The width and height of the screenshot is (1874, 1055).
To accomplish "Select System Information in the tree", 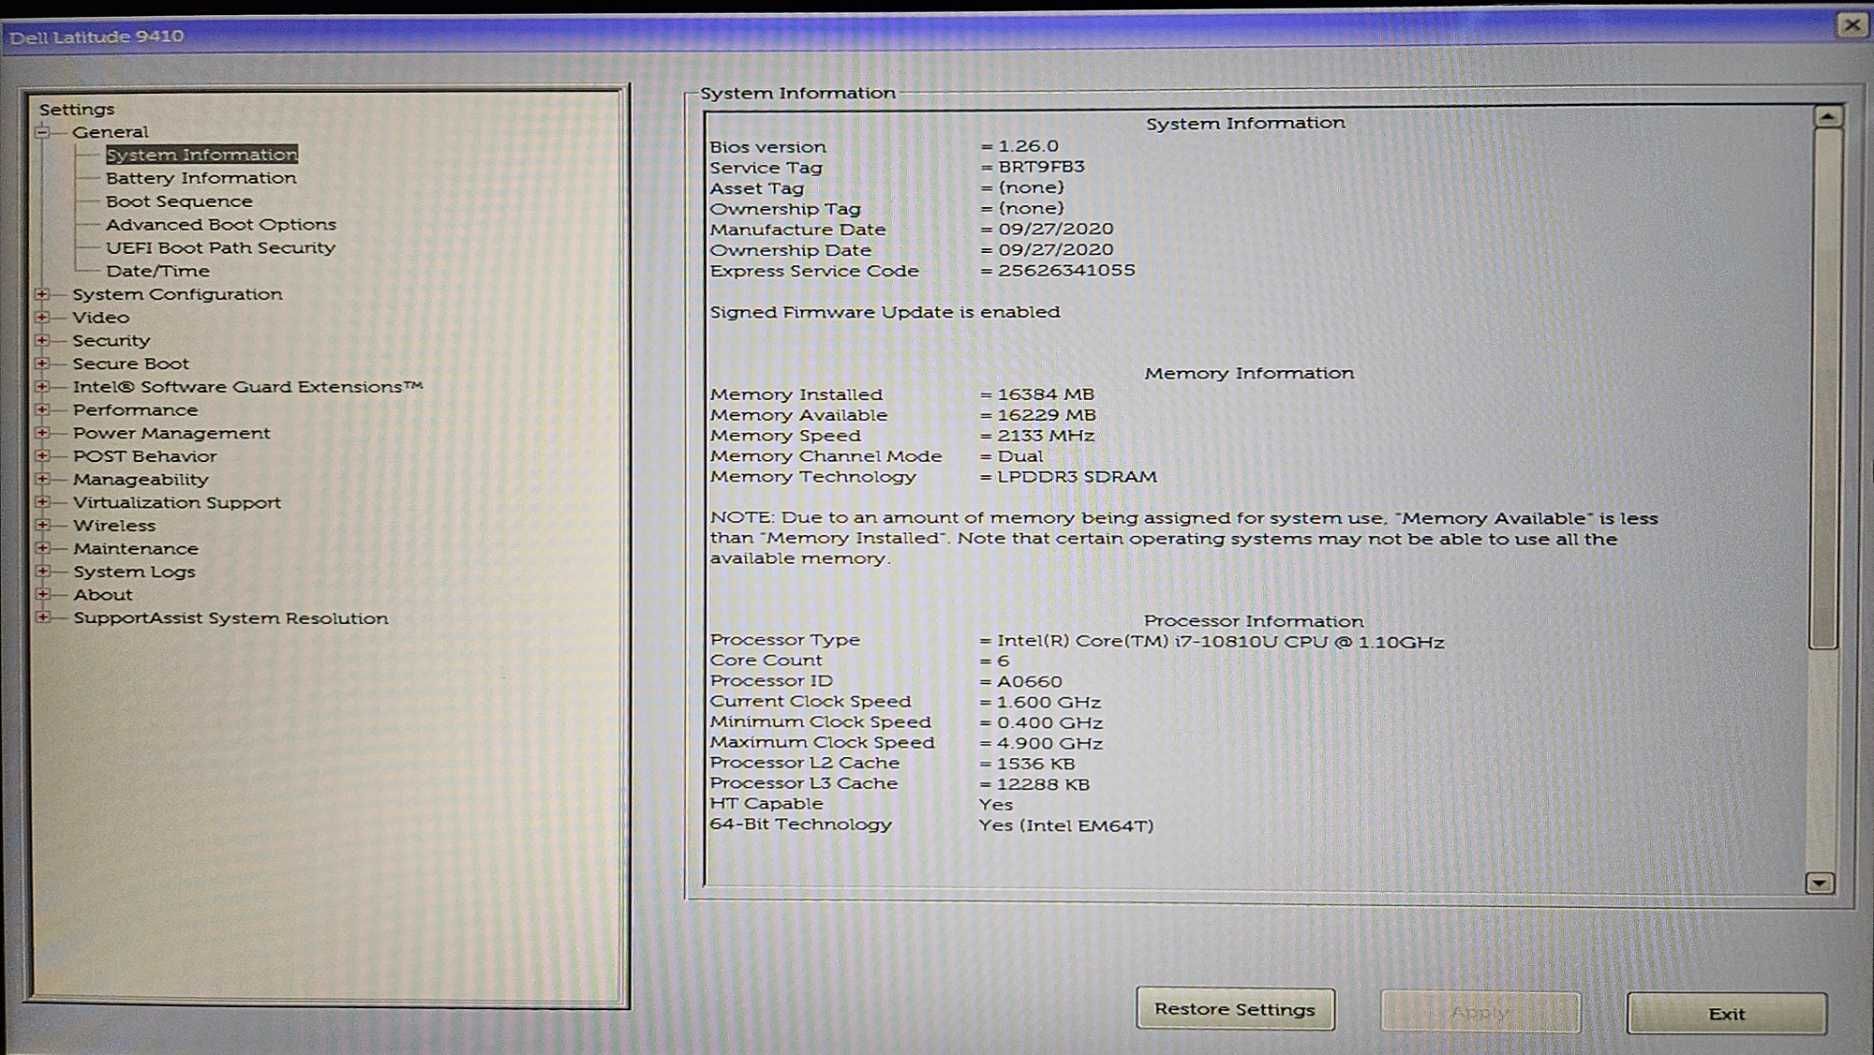I will pyautogui.click(x=202, y=154).
